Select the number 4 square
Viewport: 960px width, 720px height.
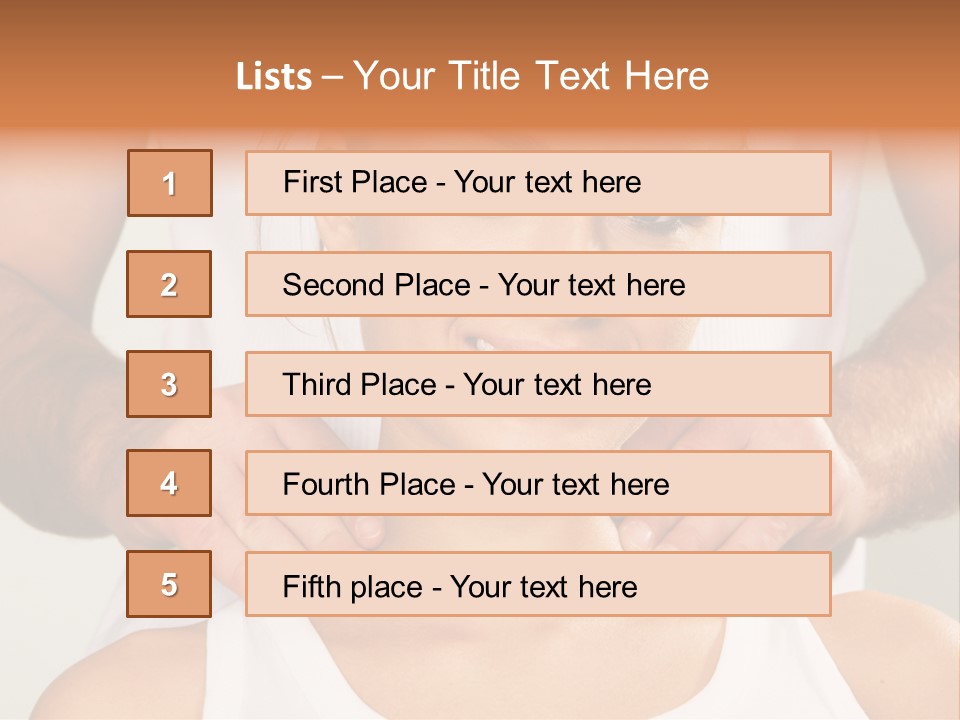click(169, 483)
